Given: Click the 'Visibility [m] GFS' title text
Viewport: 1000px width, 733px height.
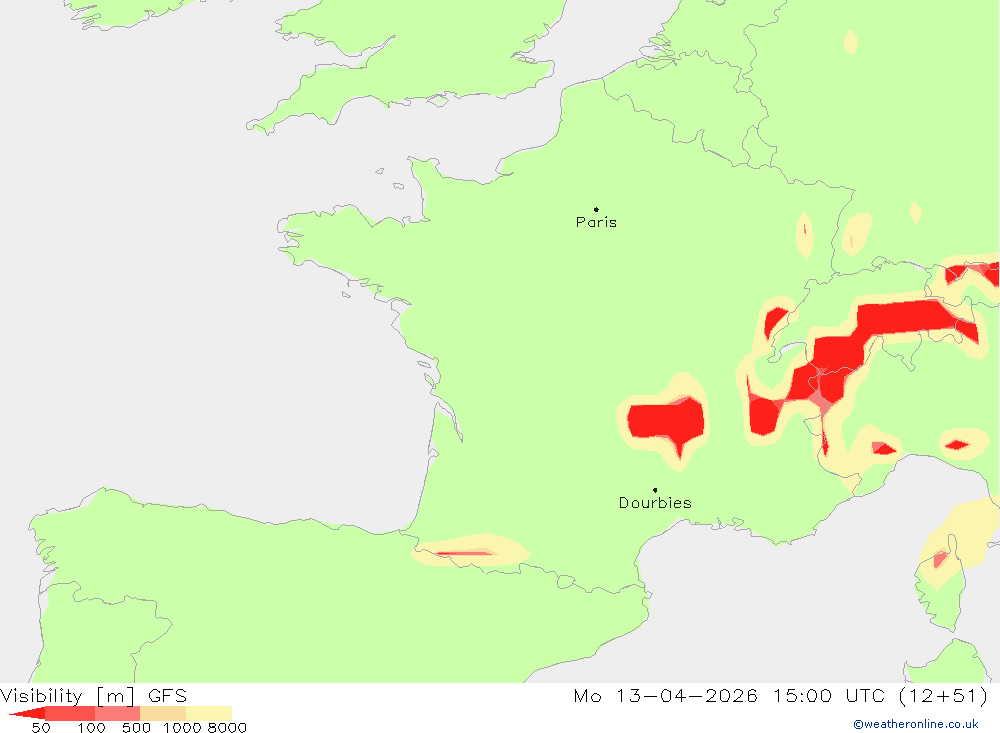Looking at the screenshot, I should (x=94, y=695).
